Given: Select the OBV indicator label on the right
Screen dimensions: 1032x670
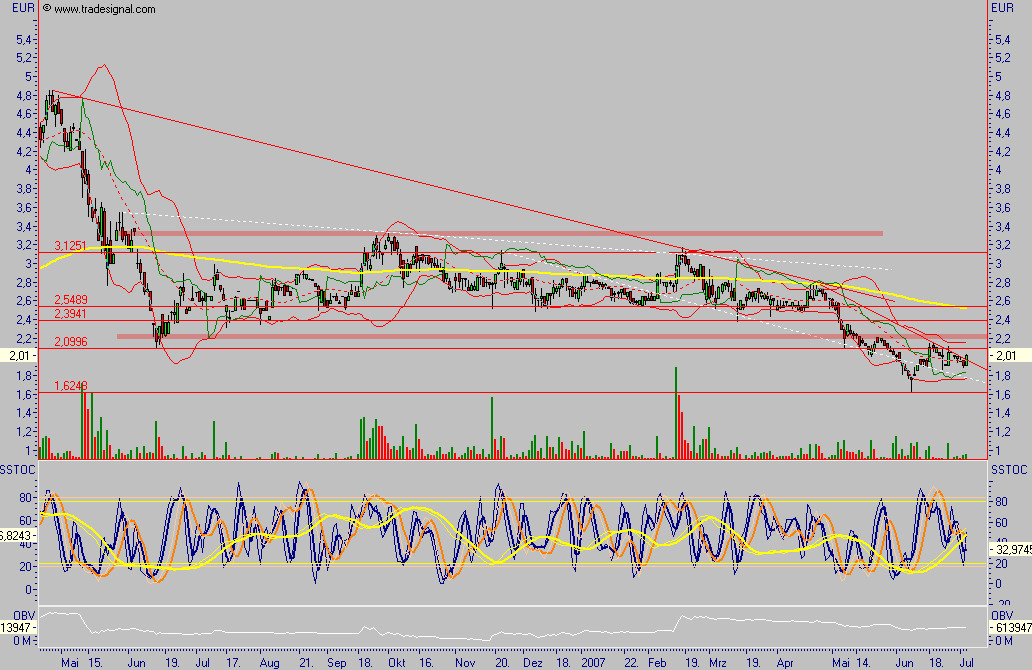Looking at the screenshot, I should [1002, 616].
